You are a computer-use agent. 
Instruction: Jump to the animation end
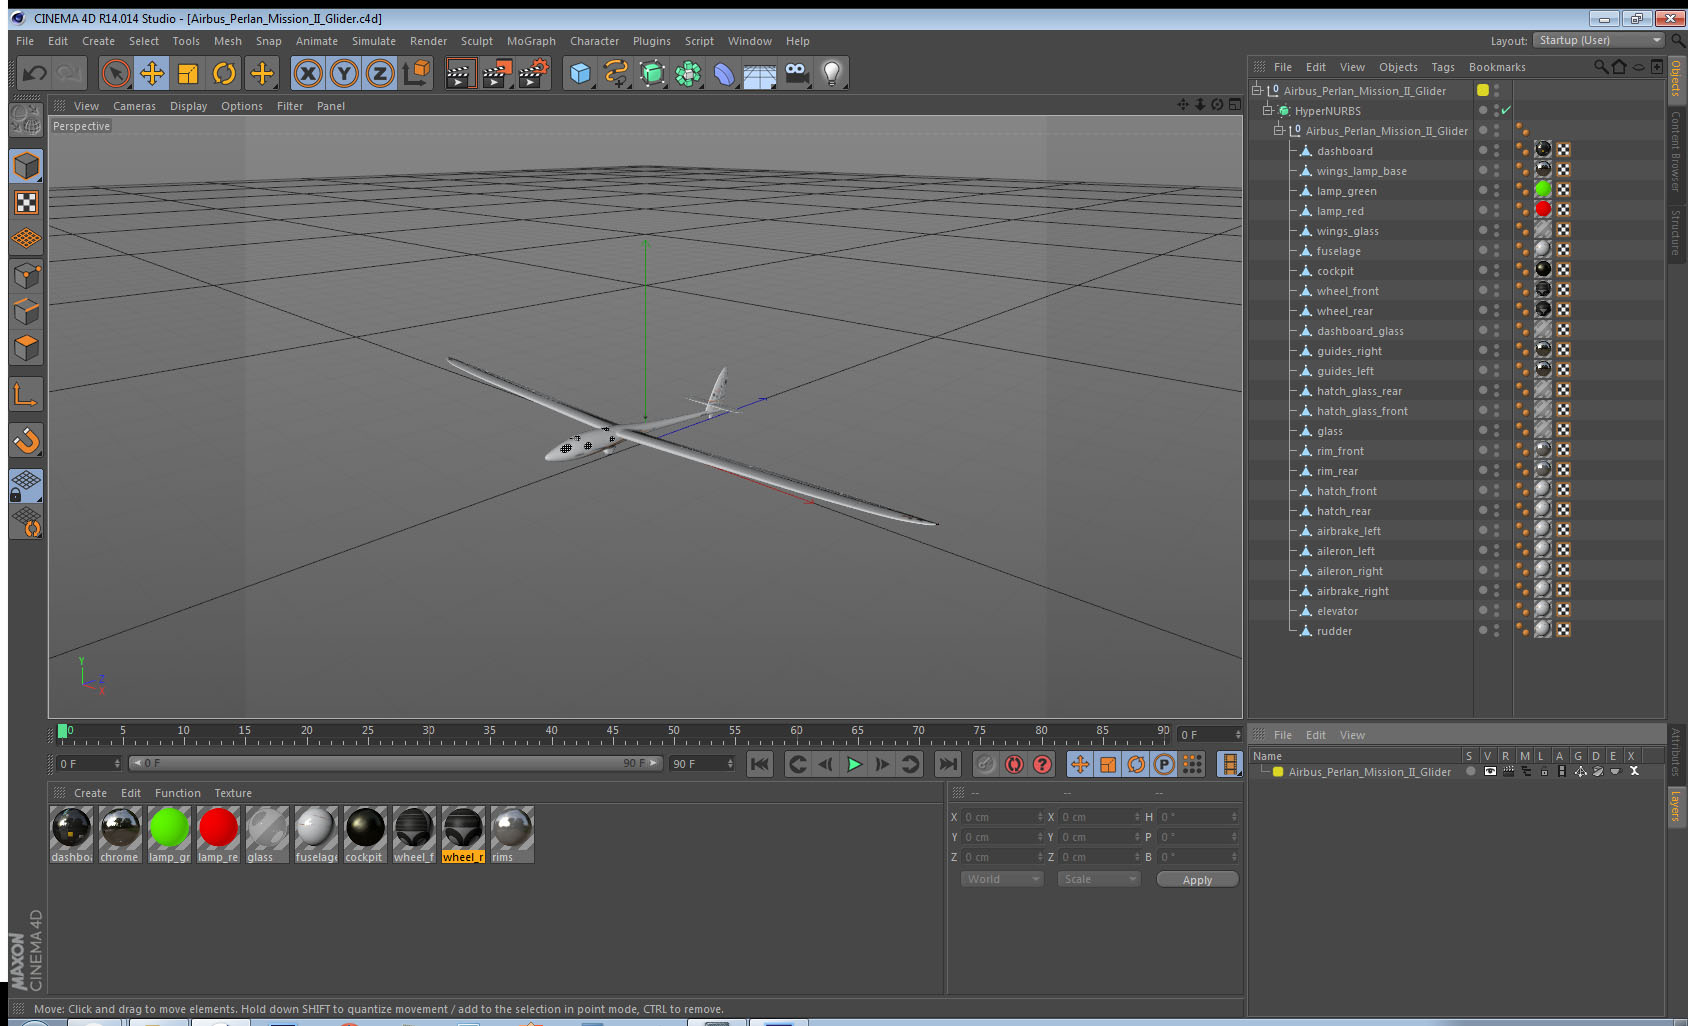pos(947,764)
